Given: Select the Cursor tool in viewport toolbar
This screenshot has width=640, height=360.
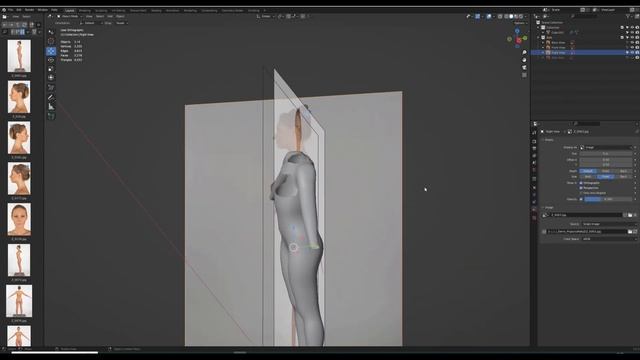Looking at the screenshot, I should 51,41.
